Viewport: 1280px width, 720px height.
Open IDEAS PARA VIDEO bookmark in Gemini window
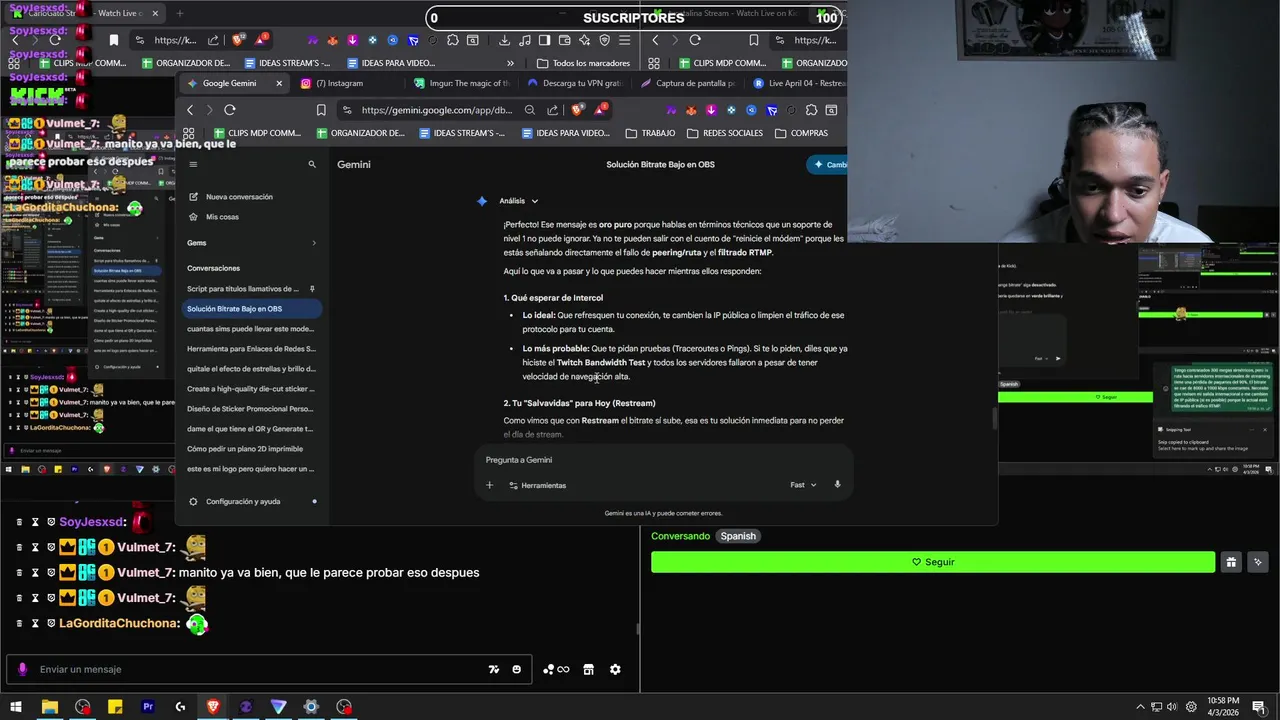pos(565,133)
